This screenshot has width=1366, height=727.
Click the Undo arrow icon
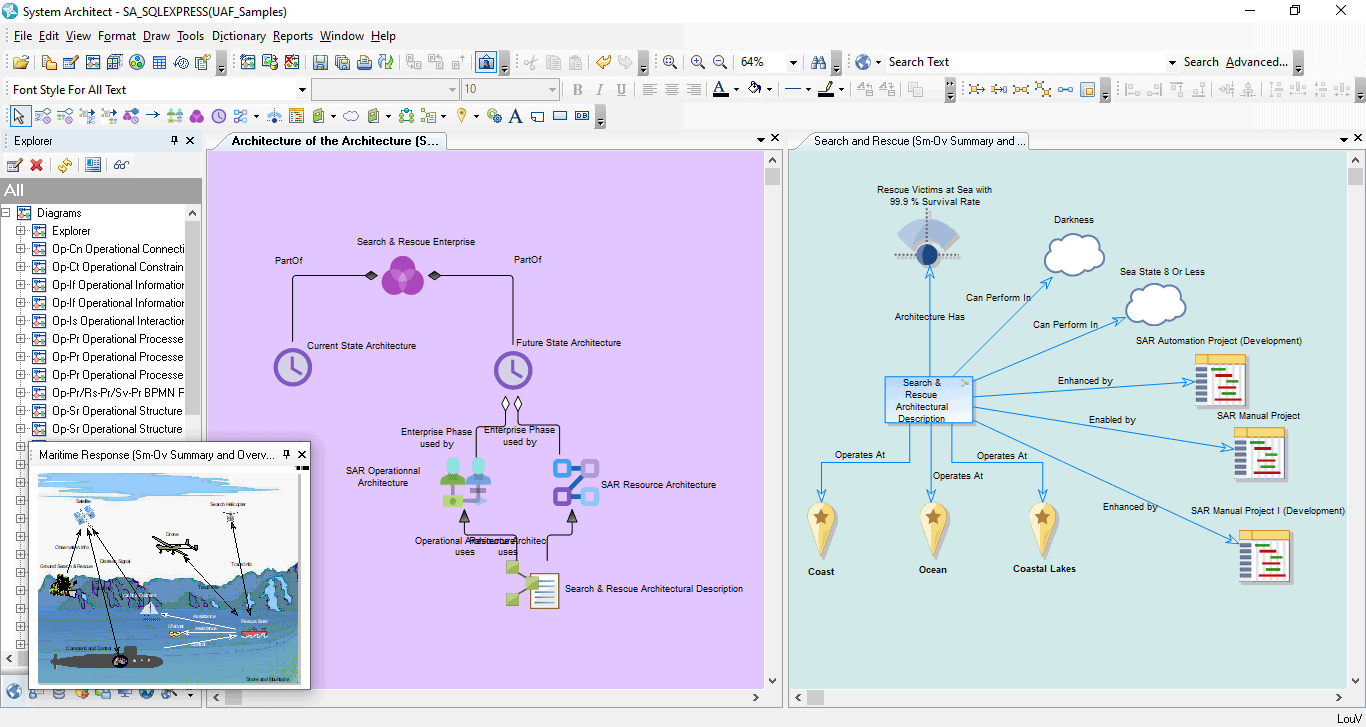click(x=603, y=62)
